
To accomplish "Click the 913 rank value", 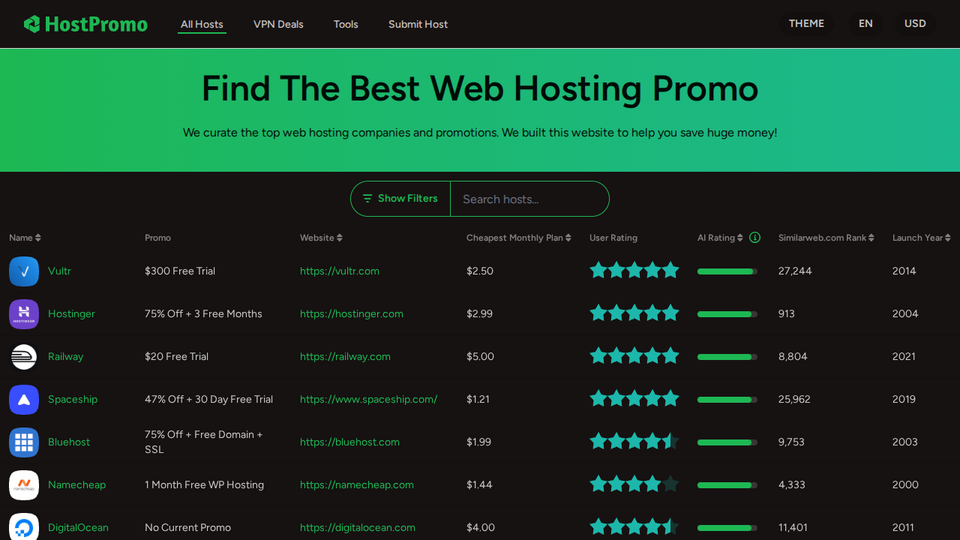I will tap(786, 313).
